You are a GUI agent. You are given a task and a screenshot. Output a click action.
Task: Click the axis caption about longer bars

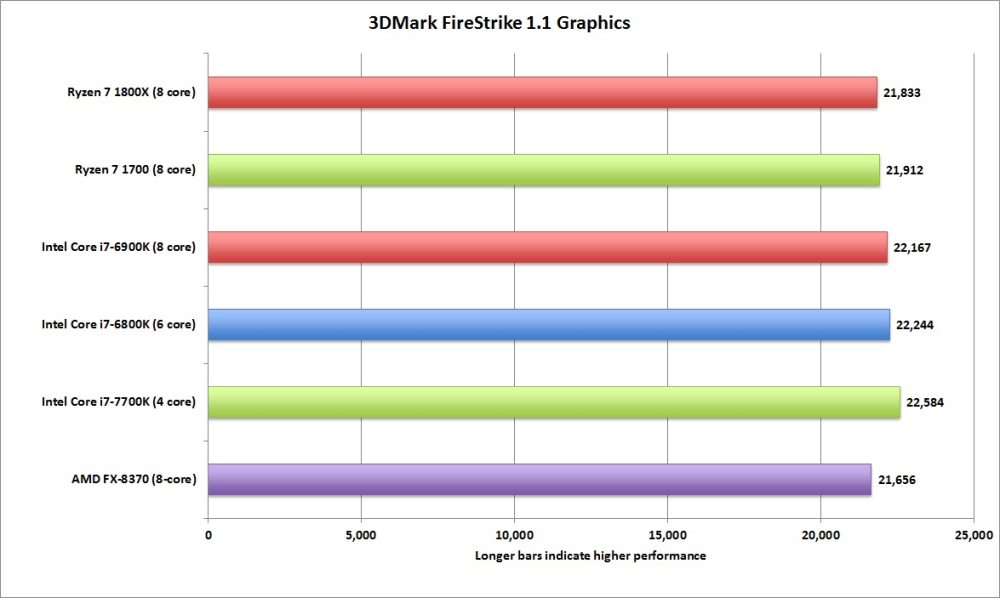(591, 556)
